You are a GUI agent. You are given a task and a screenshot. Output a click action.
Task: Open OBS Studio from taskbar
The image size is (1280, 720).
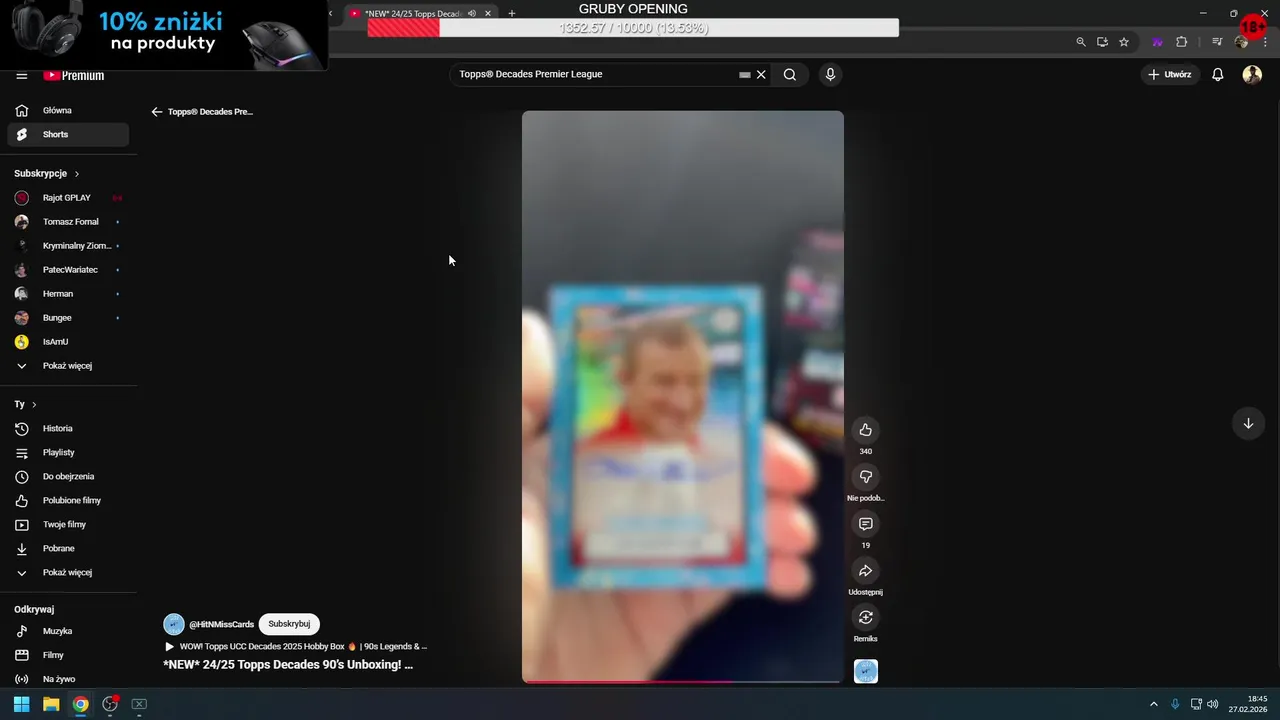click(110, 704)
